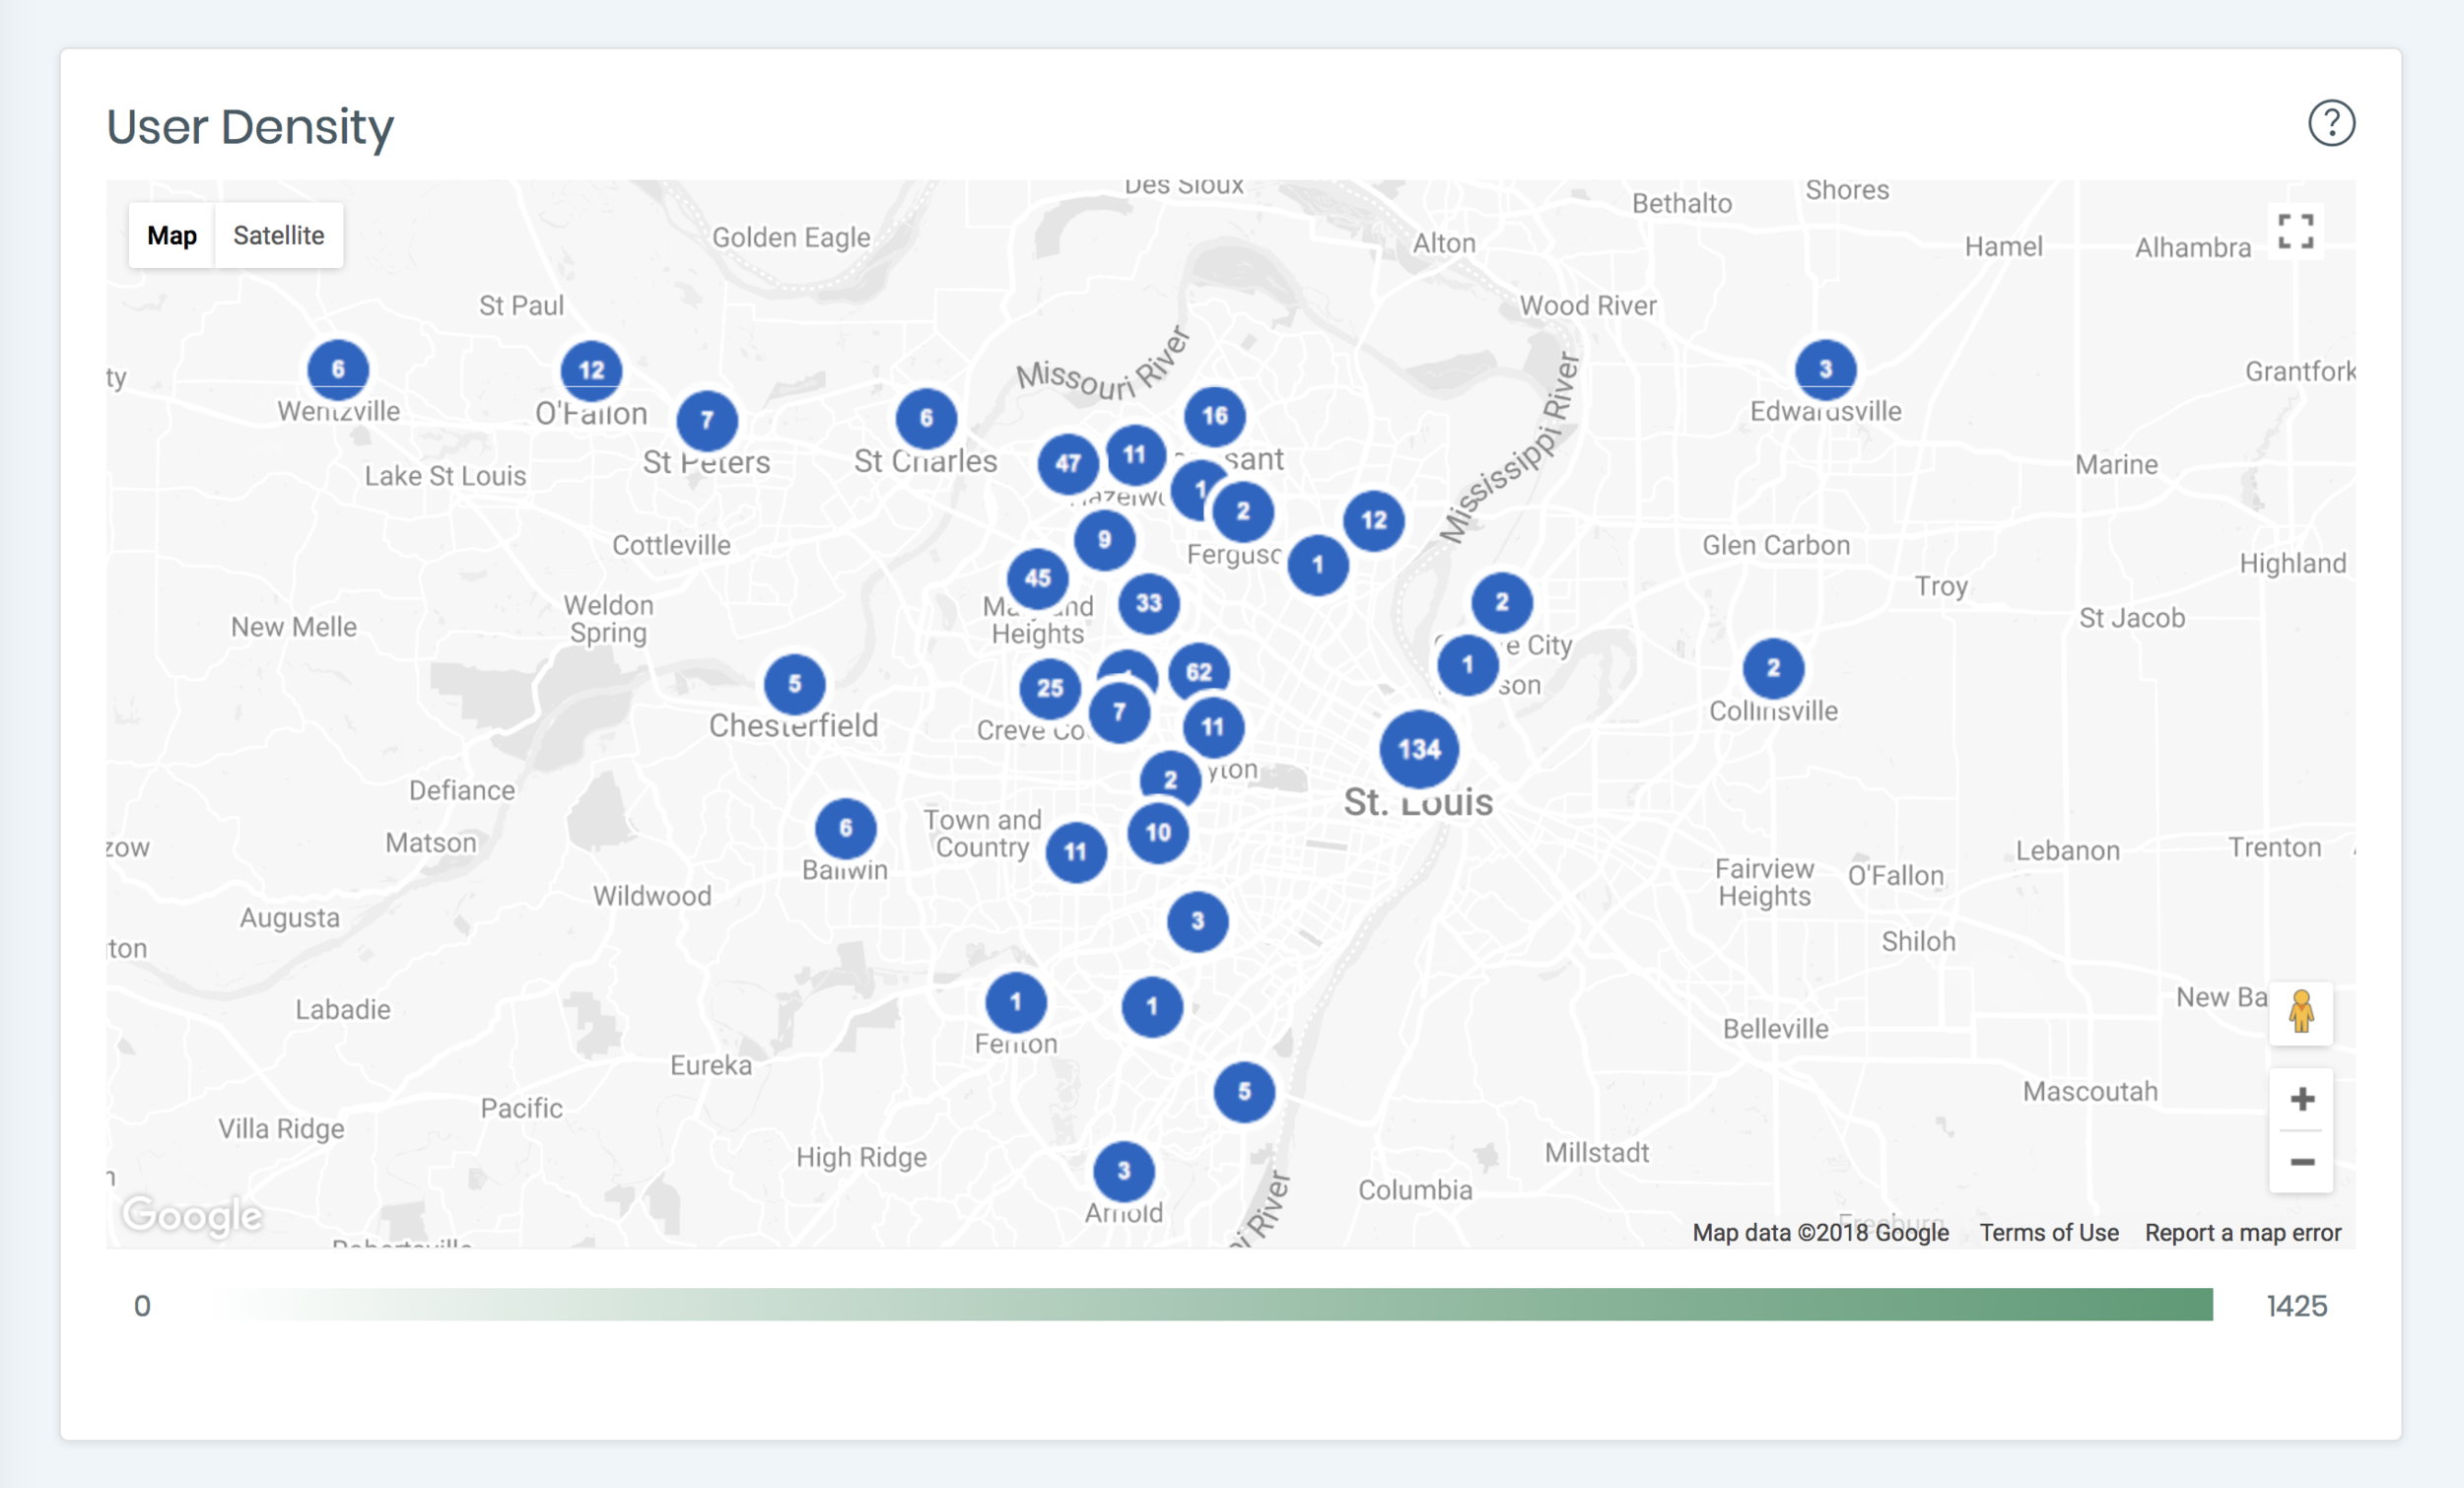Click the help question mark icon

pyautogui.click(x=2331, y=123)
